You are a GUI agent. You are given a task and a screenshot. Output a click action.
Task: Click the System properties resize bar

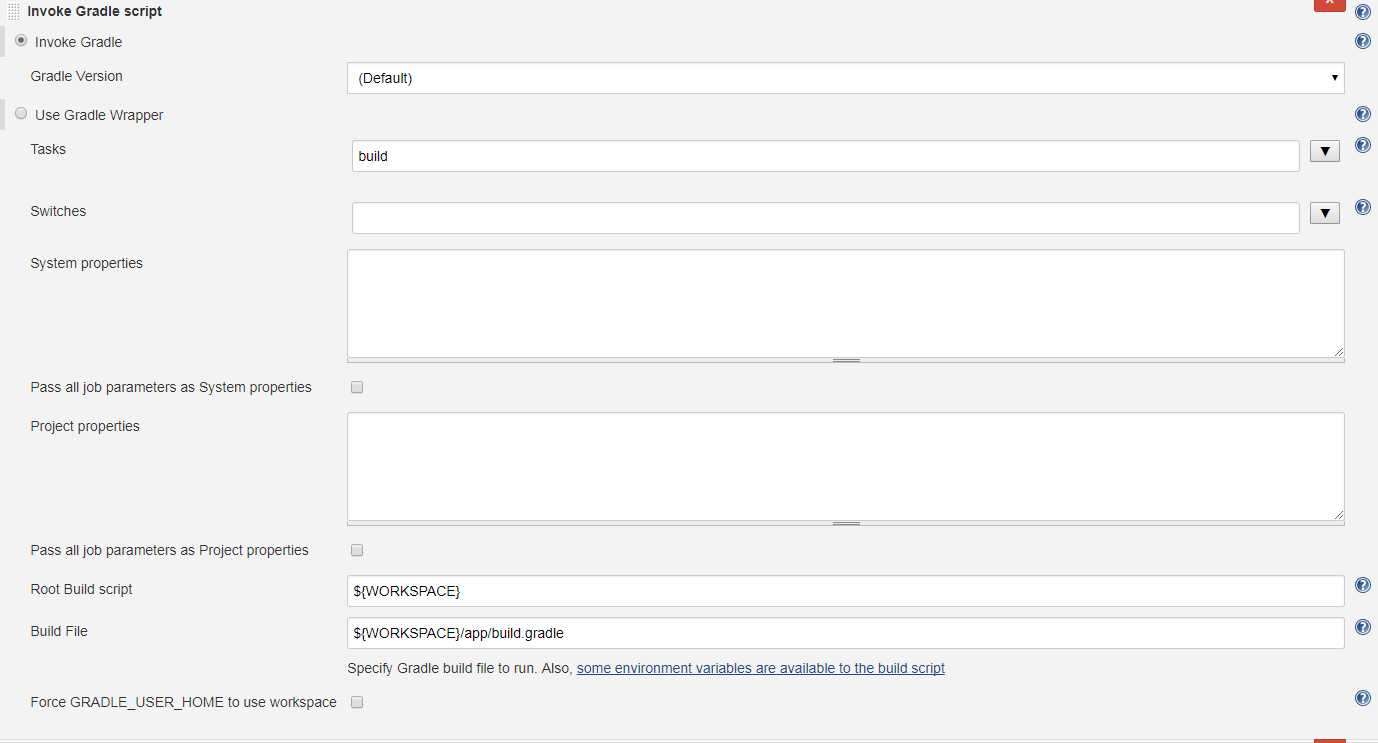coord(845,360)
